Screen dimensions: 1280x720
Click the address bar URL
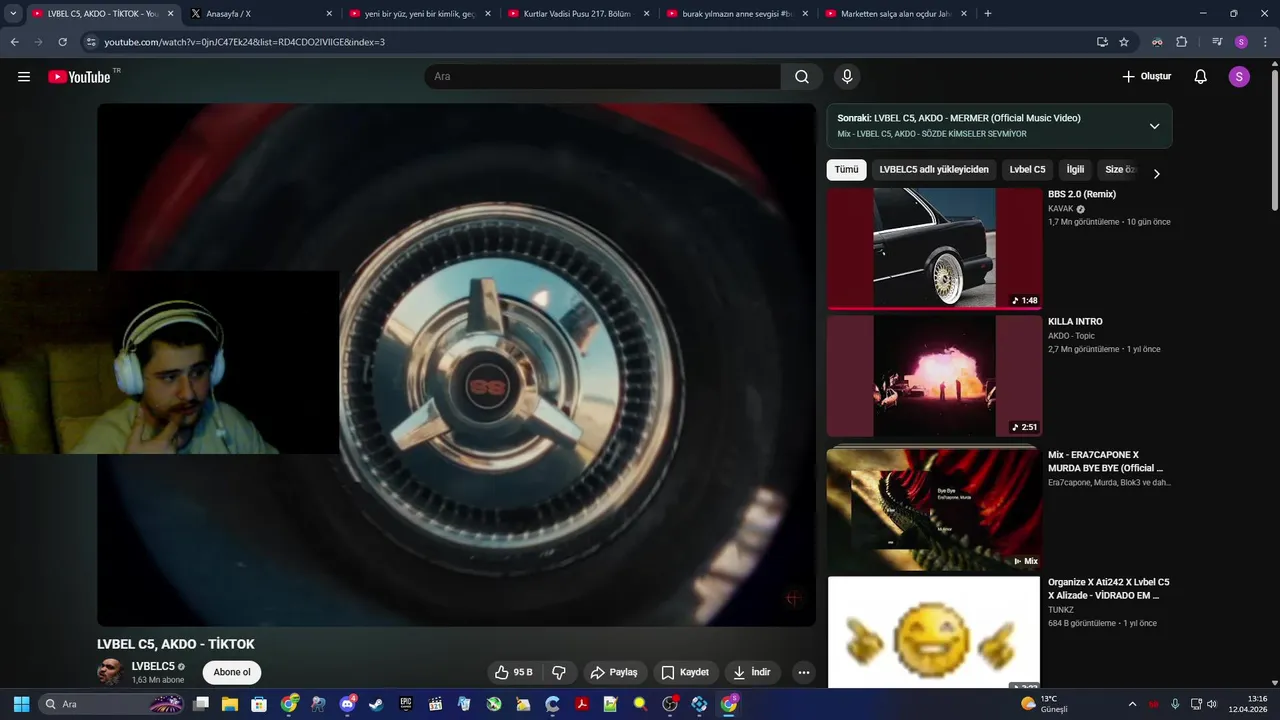245,42
